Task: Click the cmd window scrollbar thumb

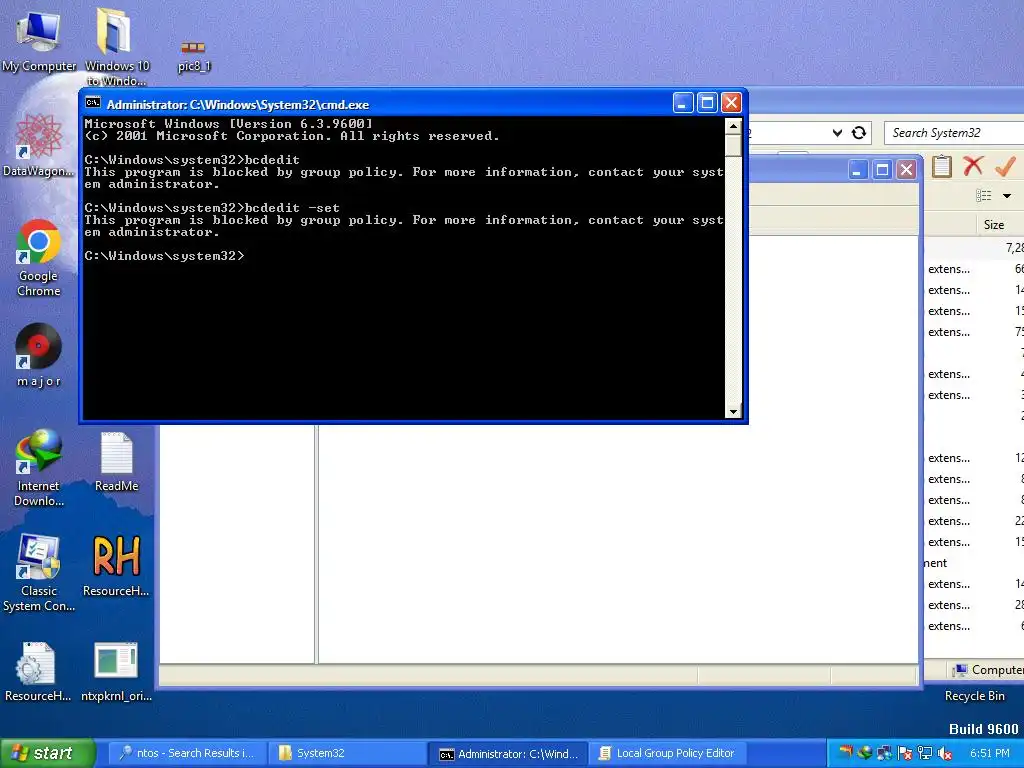Action: click(x=733, y=146)
